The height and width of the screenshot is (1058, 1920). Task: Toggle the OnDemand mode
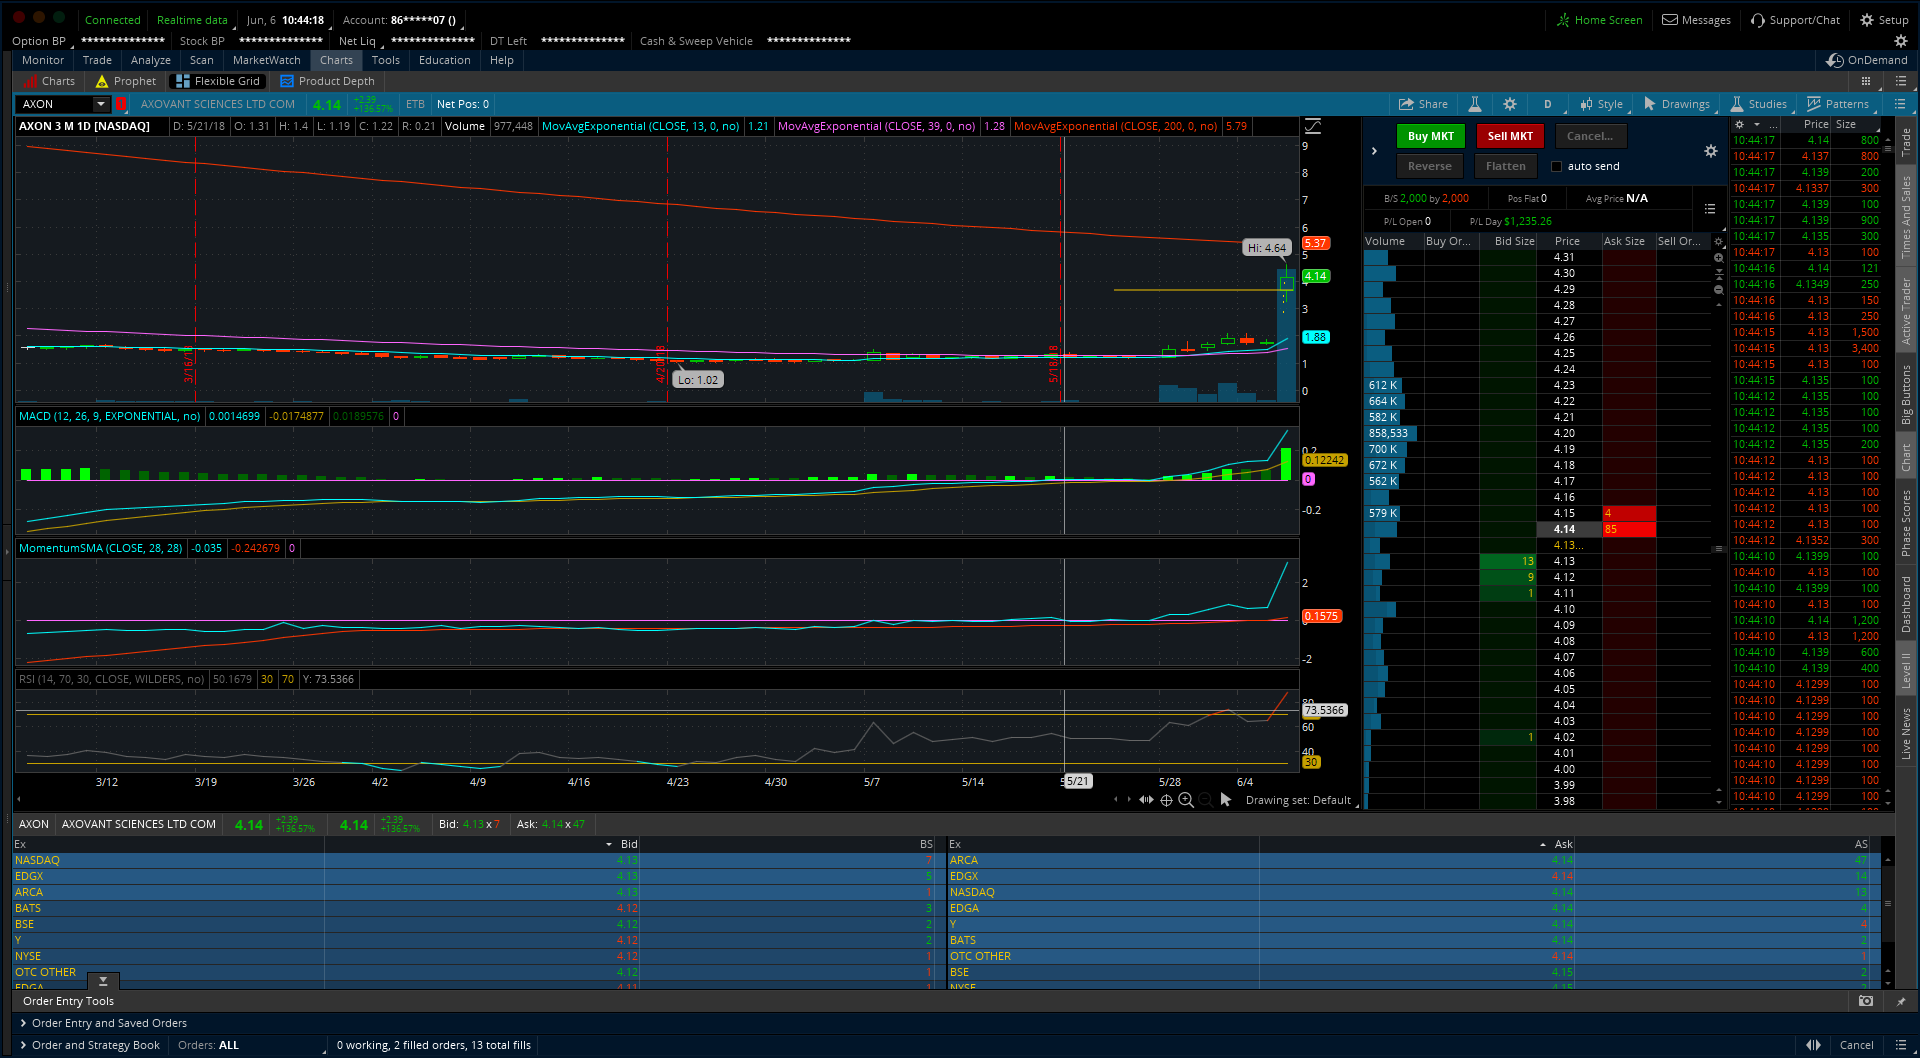tap(1867, 60)
